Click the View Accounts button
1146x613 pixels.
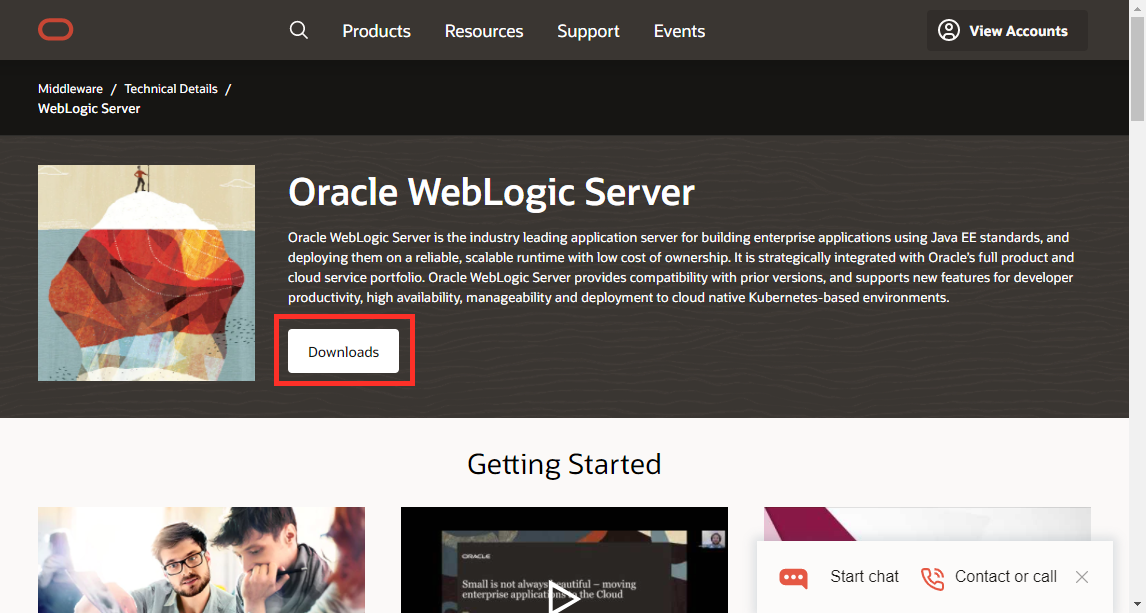[x=1007, y=30]
